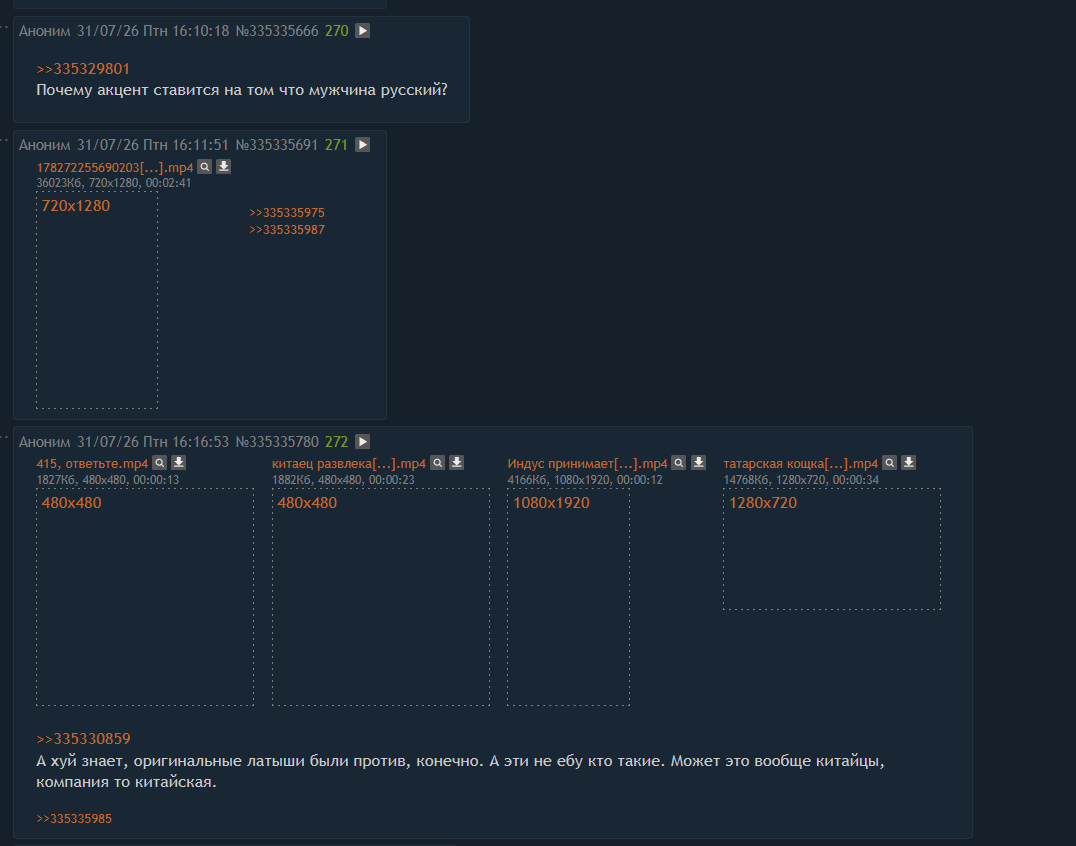Search icon next to татарская кошка mp4
This screenshot has width=1076, height=846.
(x=889, y=463)
